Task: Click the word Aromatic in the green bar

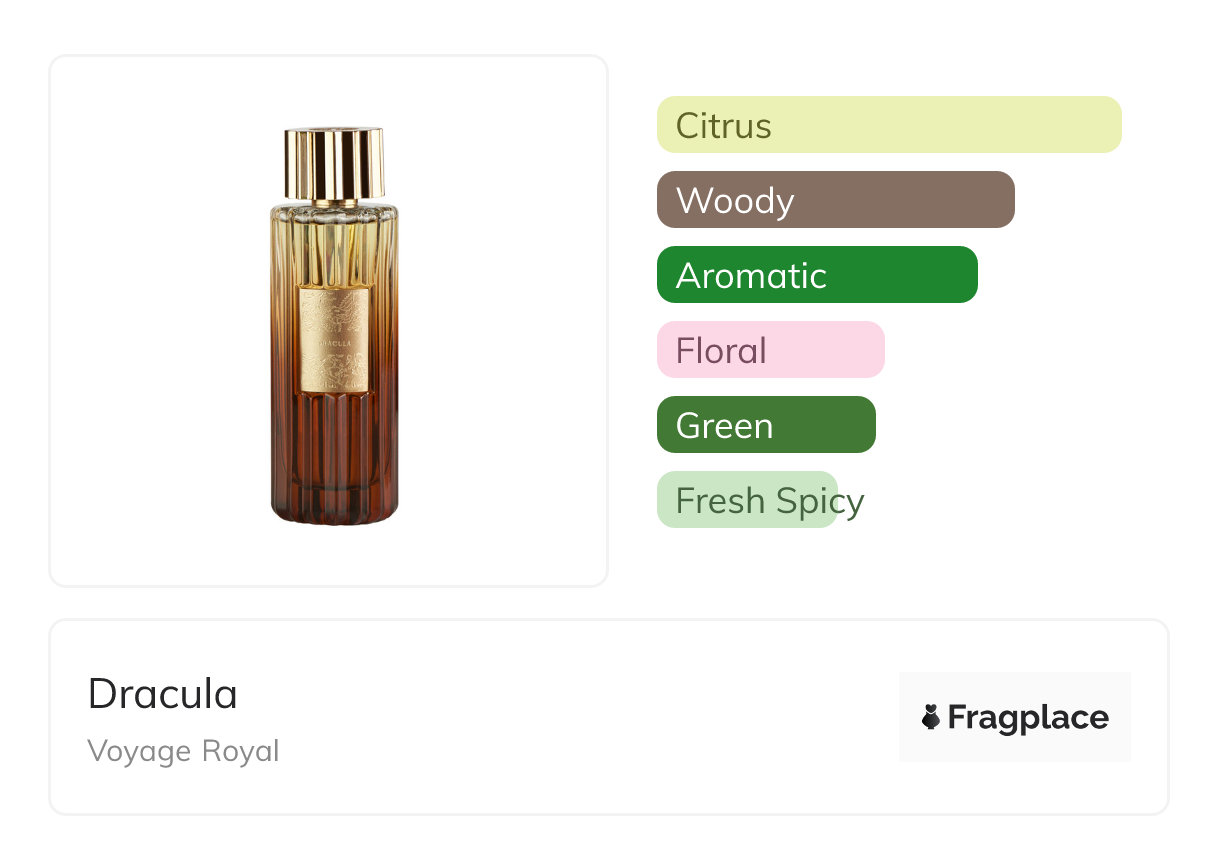Action: pos(751,276)
